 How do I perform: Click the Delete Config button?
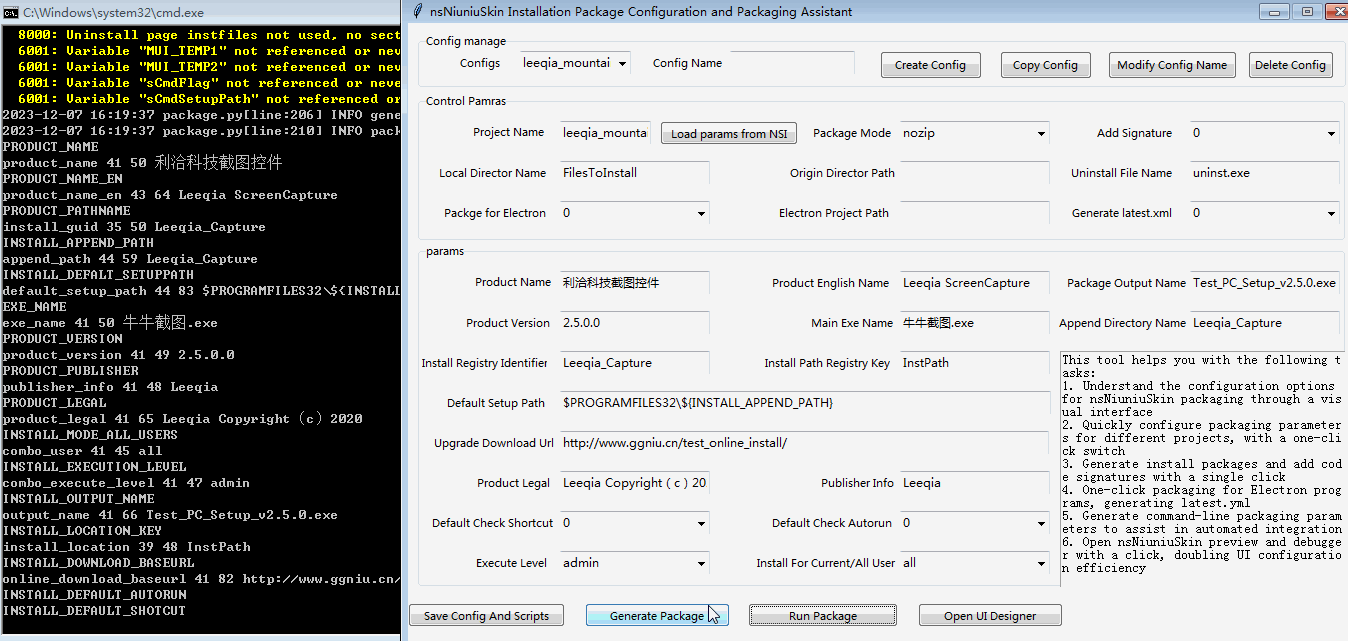click(x=1290, y=65)
